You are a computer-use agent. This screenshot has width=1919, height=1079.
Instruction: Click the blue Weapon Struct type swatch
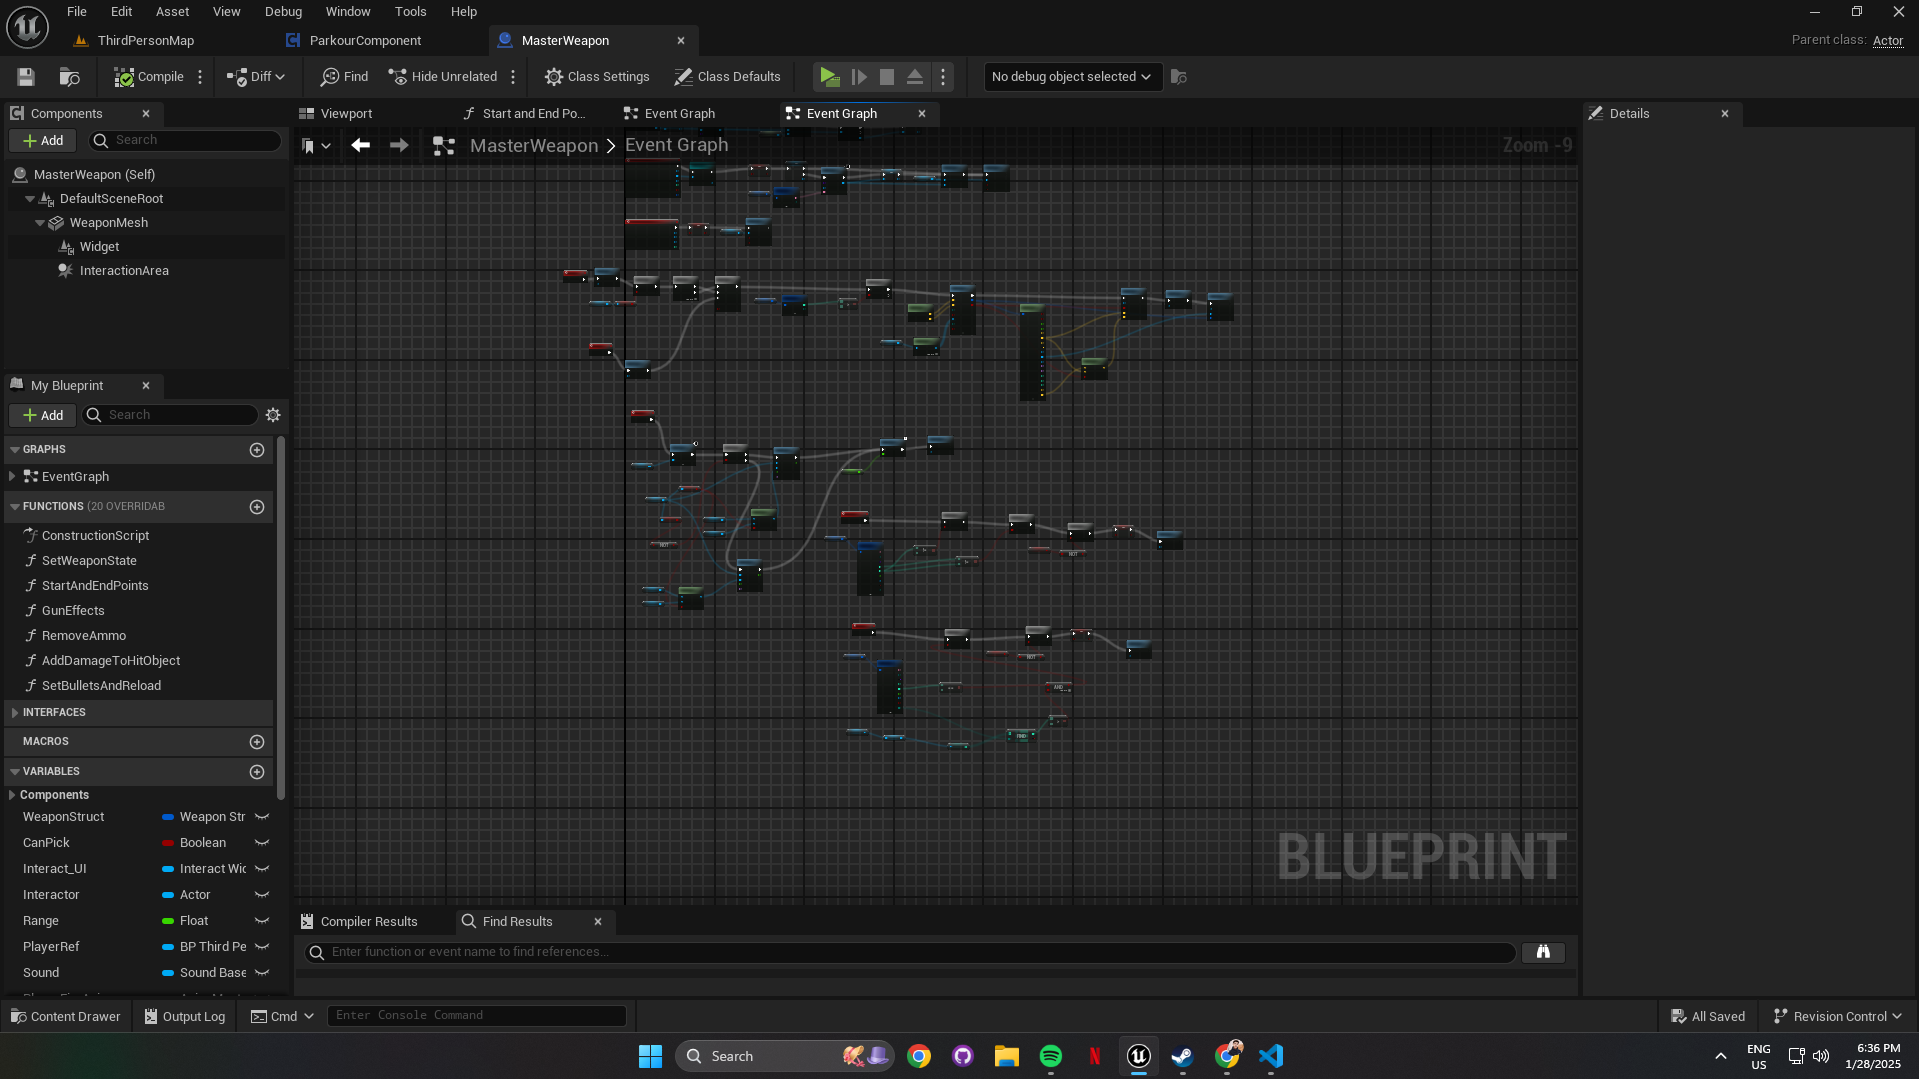click(168, 817)
